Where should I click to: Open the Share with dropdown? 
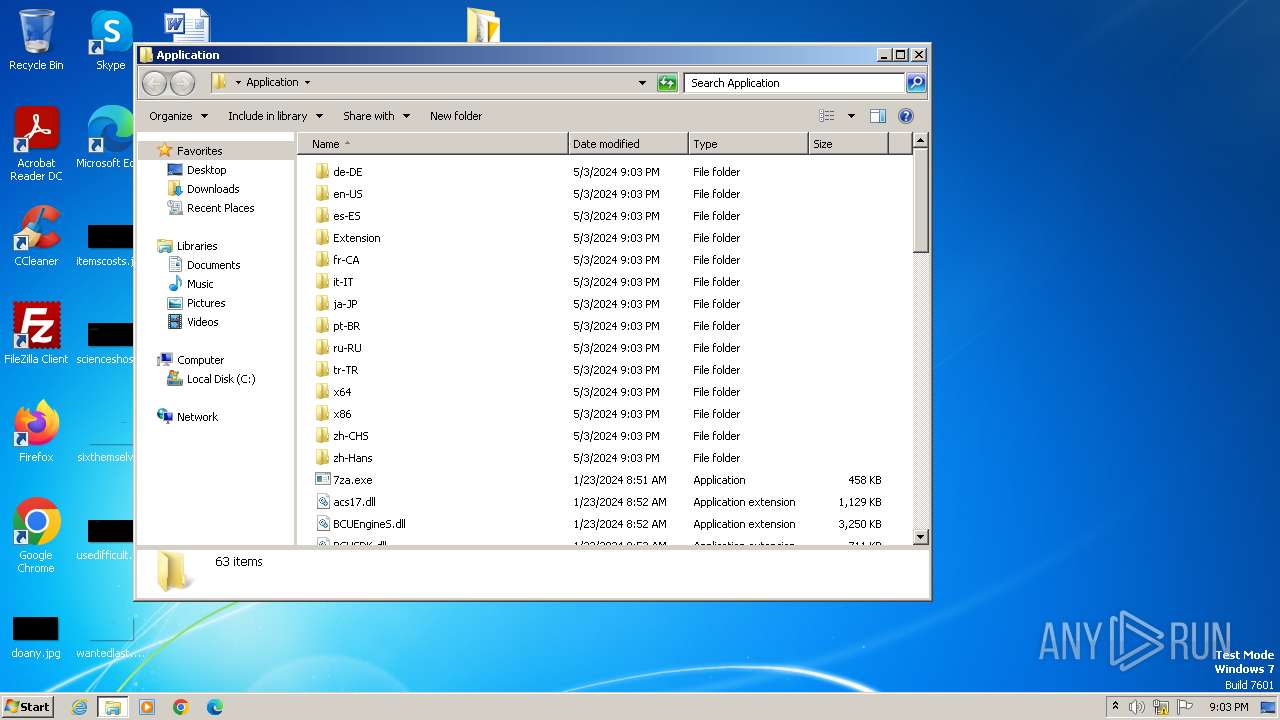click(x=376, y=116)
